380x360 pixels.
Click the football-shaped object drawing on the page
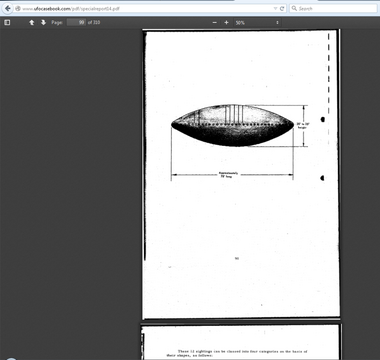point(232,125)
